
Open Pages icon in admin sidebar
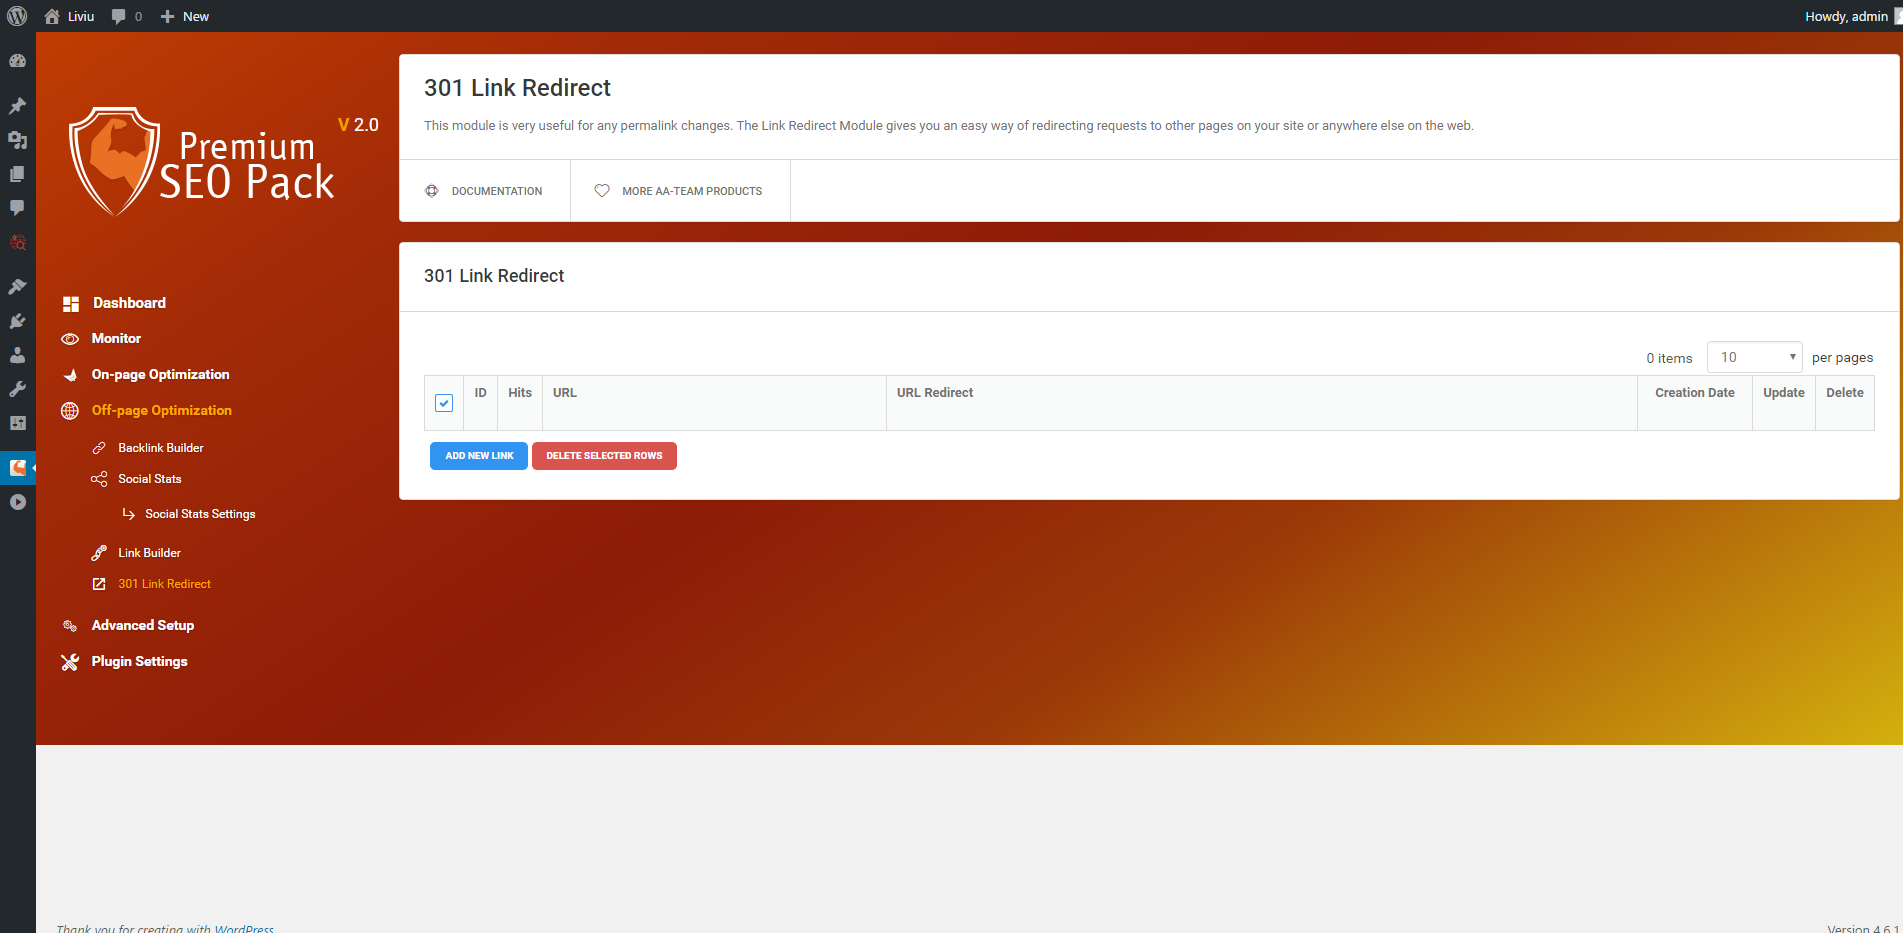click(17, 174)
